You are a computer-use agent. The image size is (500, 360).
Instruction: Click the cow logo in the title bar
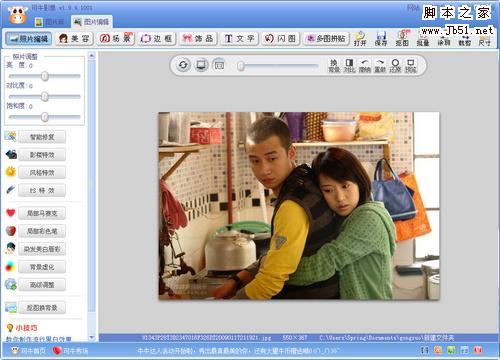18,15
